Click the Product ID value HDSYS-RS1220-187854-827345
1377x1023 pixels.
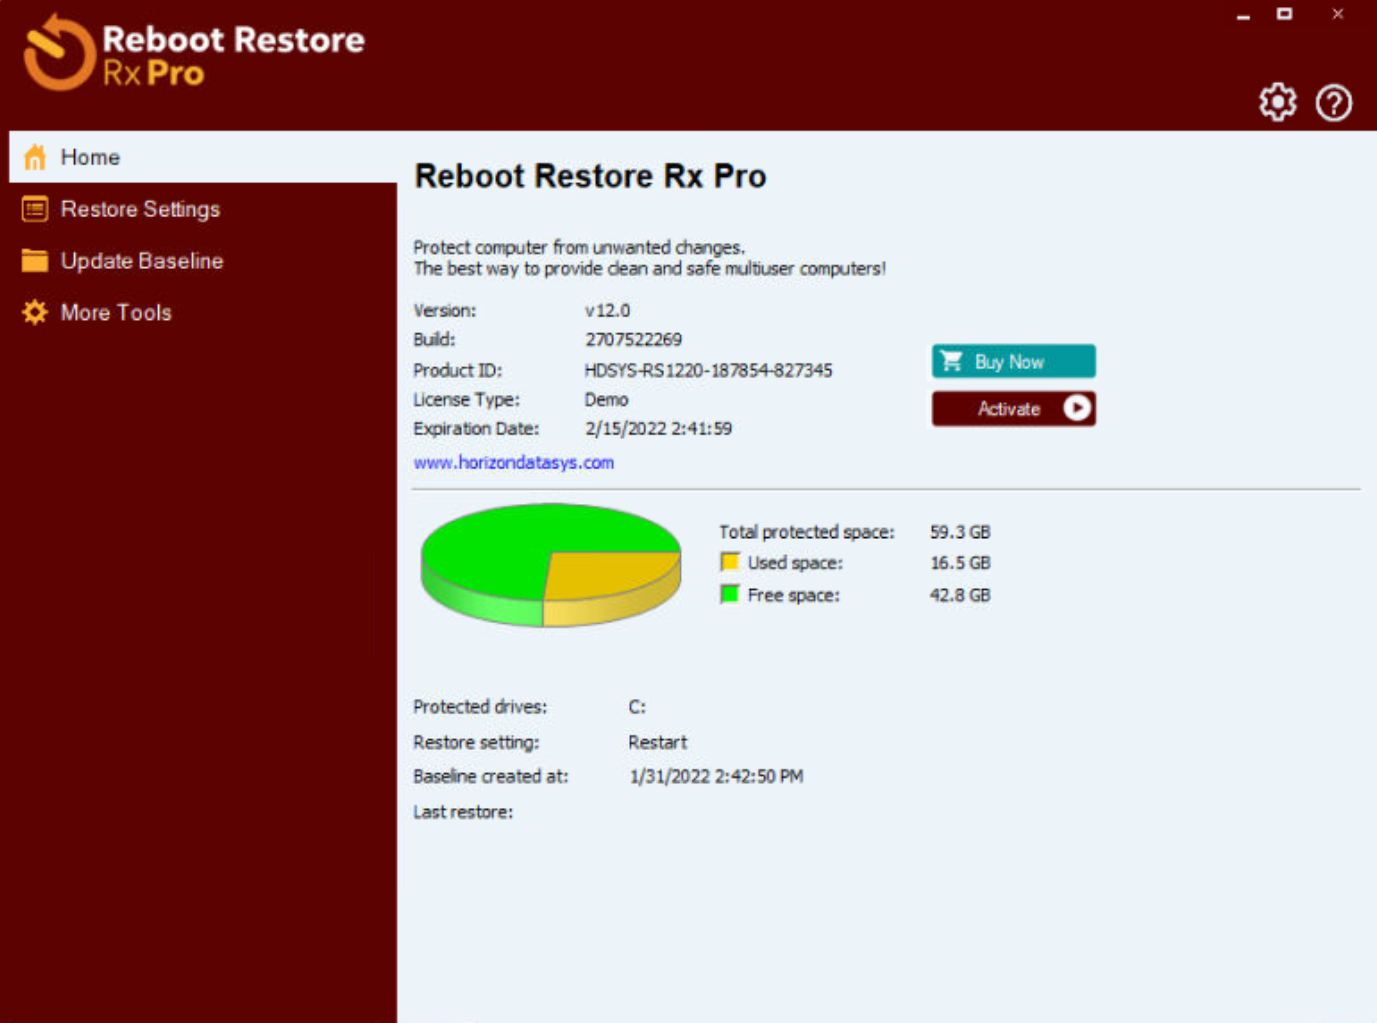click(x=708, y=370)
